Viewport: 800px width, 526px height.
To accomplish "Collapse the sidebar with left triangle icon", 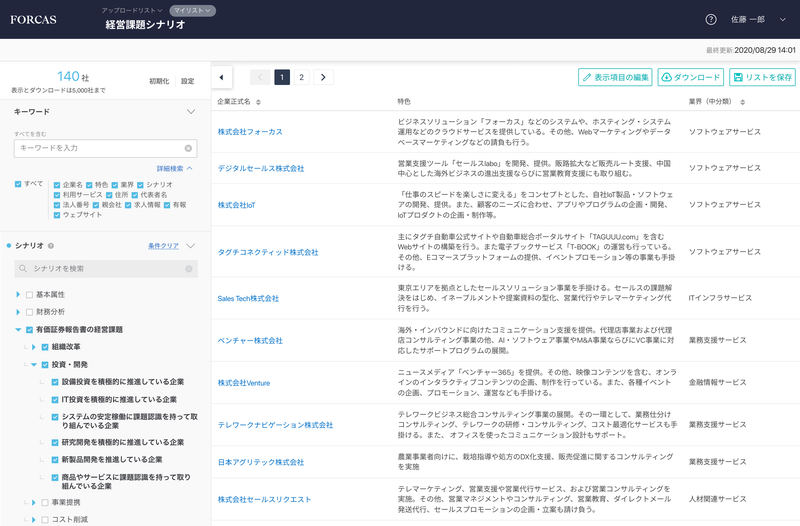I will click(x=221, y=78).
